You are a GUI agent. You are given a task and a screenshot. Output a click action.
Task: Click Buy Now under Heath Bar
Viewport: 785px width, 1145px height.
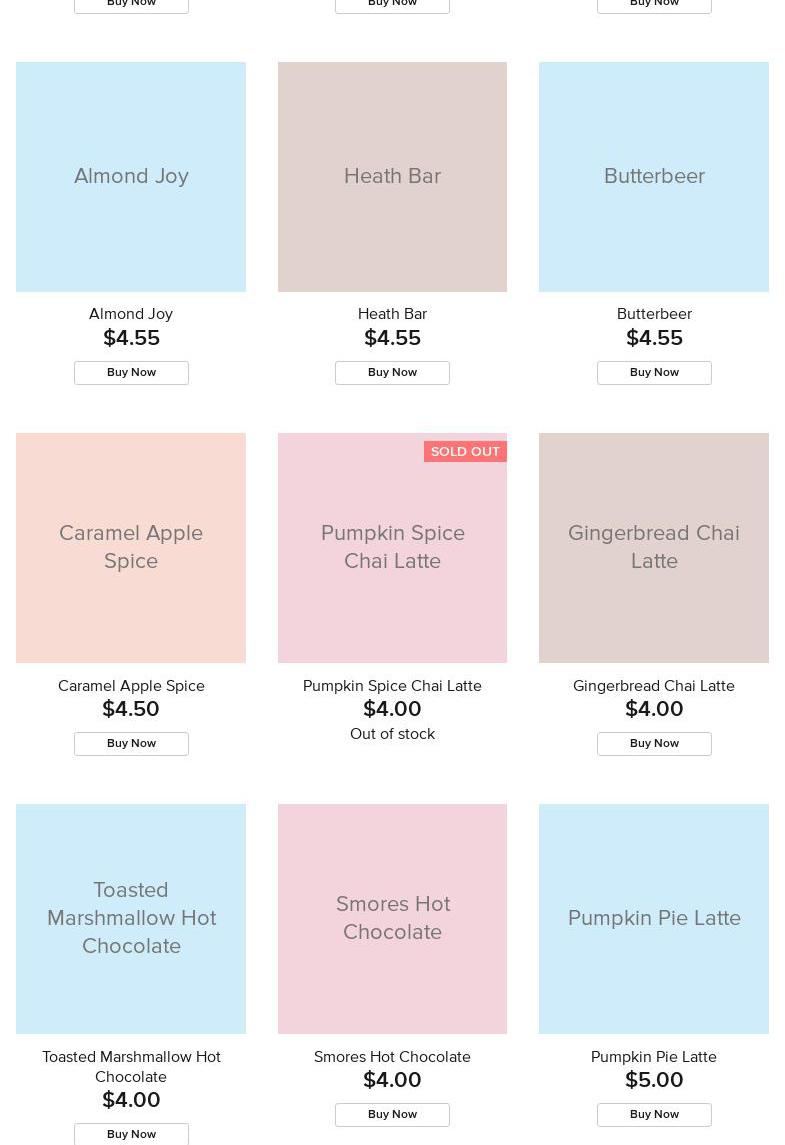pyautogui.click(x=392, y=373)
